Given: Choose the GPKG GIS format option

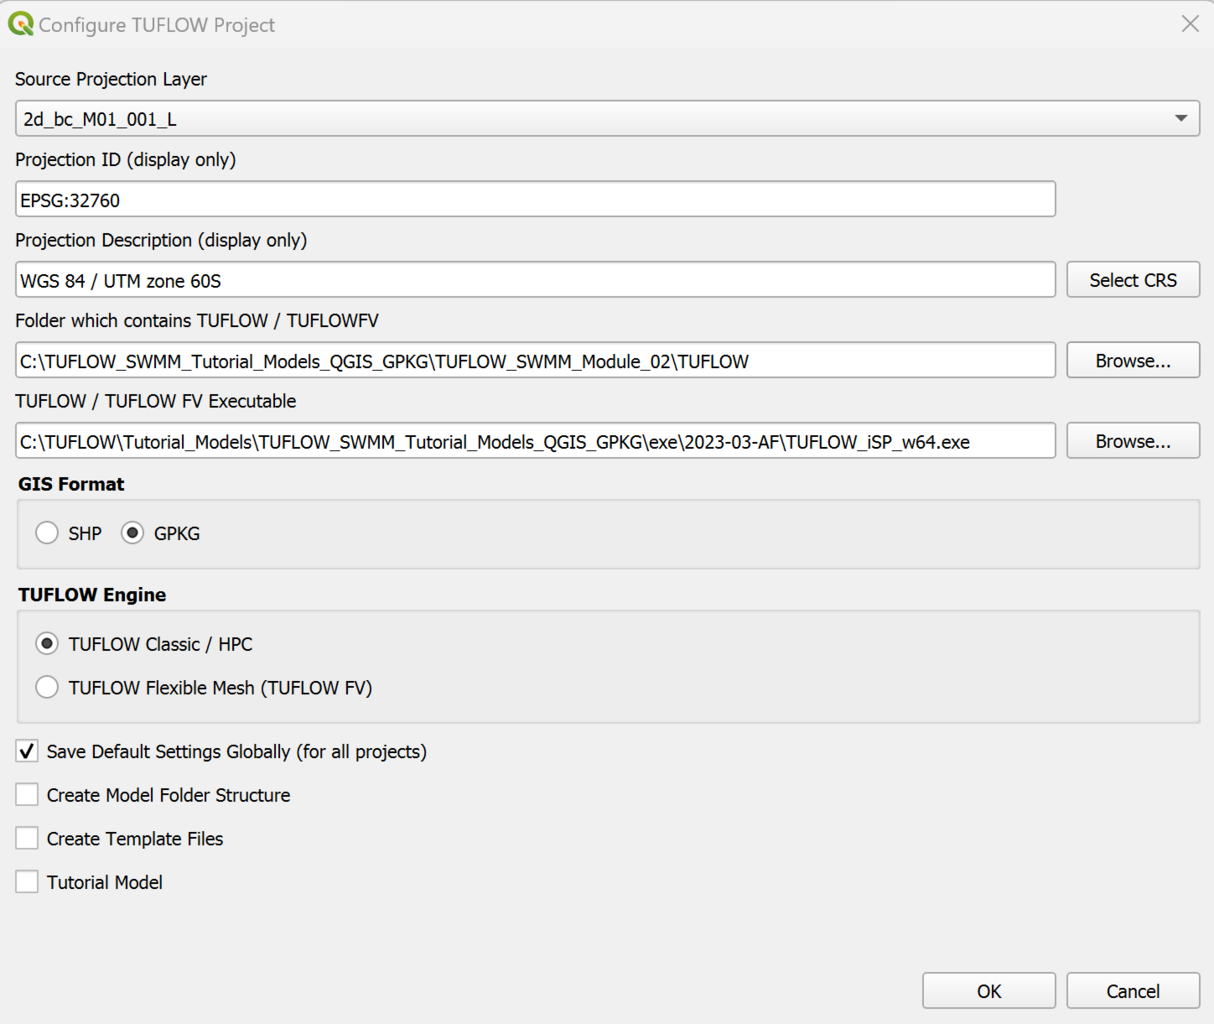Looking at the screenshot, I should [132, 534].
